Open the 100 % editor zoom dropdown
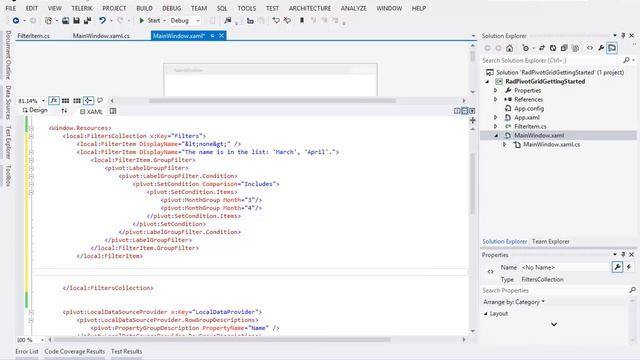The image size is (640, 360). (42, 340)
